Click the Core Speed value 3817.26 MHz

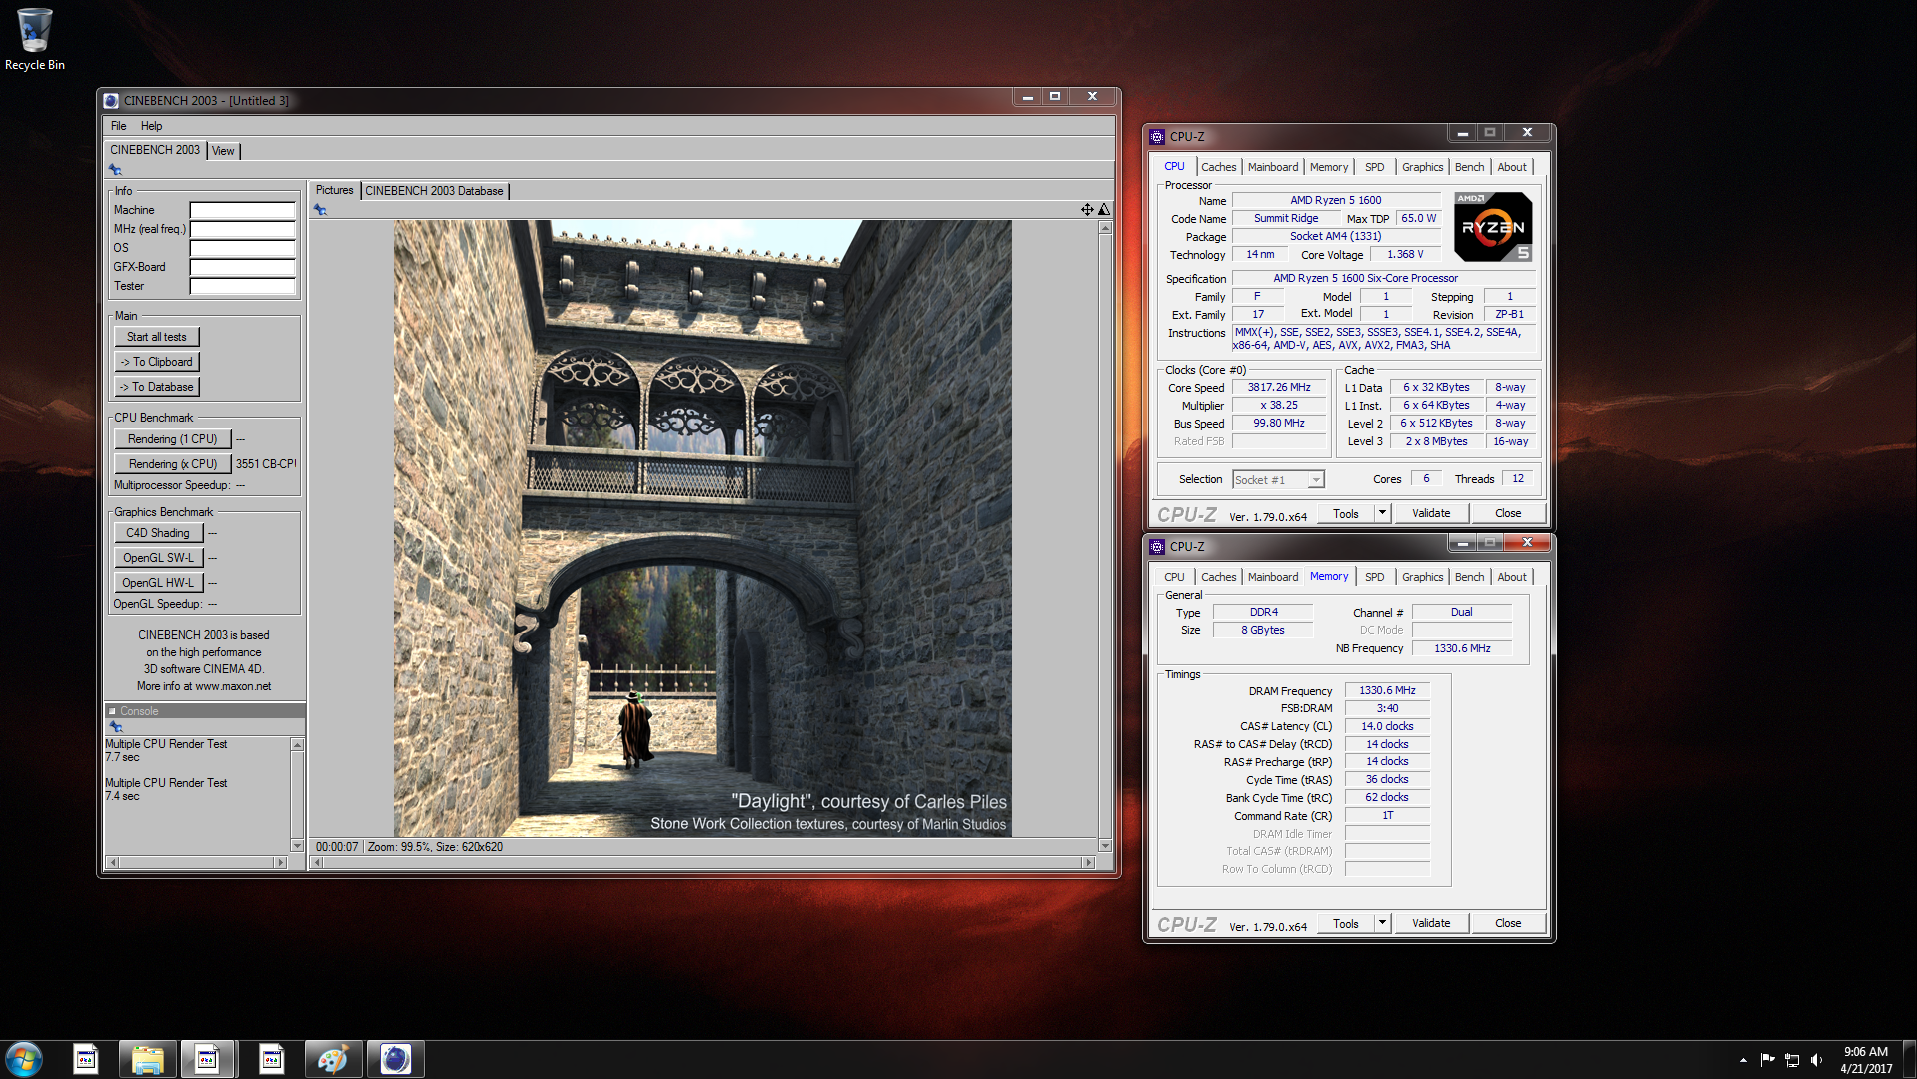[1278, 388]
